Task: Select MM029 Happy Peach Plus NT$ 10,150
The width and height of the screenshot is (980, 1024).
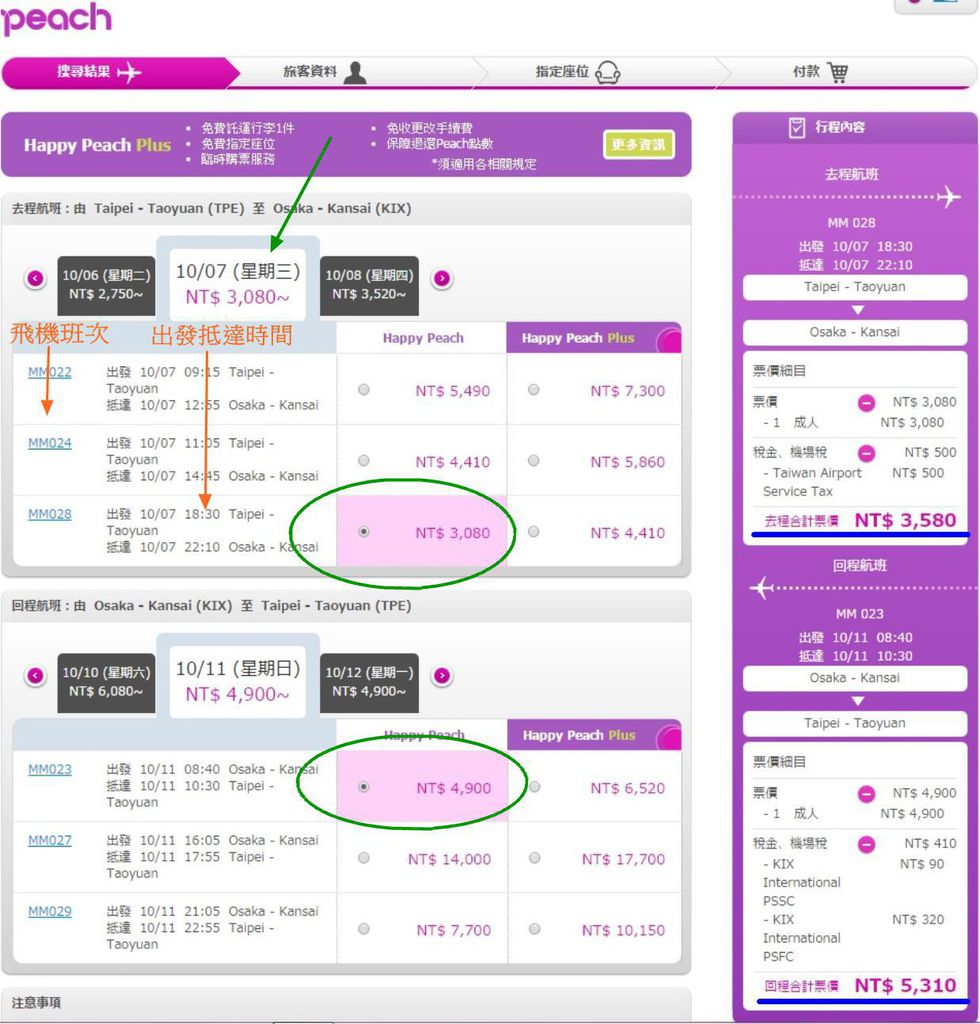Action: click(535, 929)
